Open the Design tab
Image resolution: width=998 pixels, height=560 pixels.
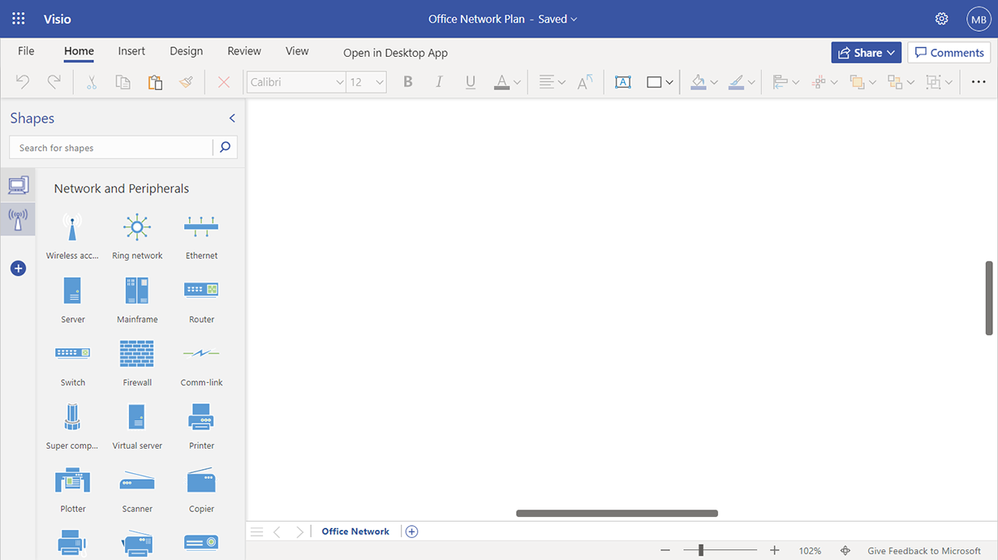pyautogui.click(x=186, y=51)
